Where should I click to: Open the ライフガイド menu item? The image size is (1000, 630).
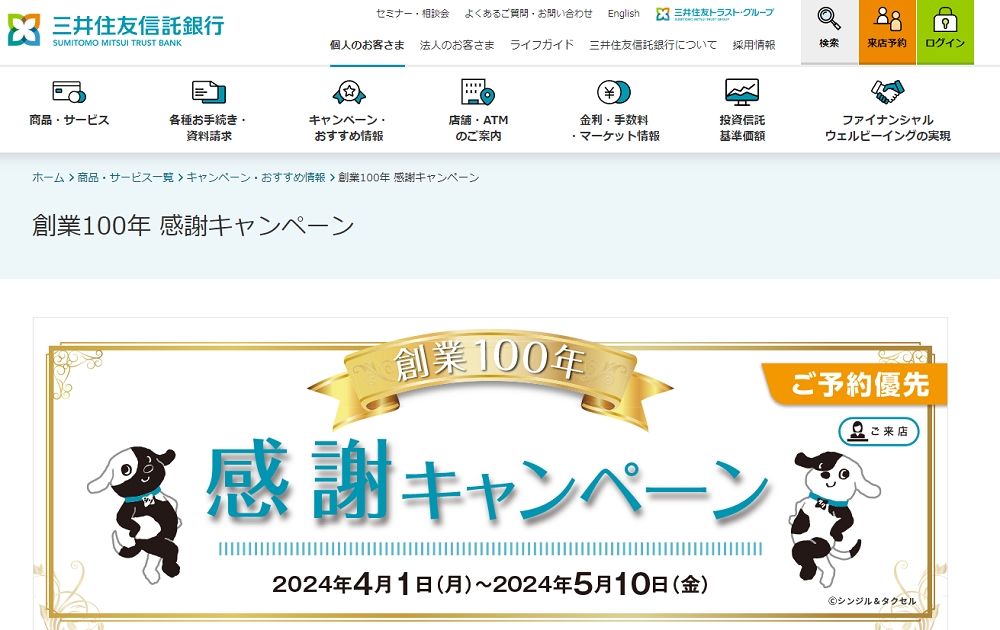pyautogui.click(x=541, y=45)
